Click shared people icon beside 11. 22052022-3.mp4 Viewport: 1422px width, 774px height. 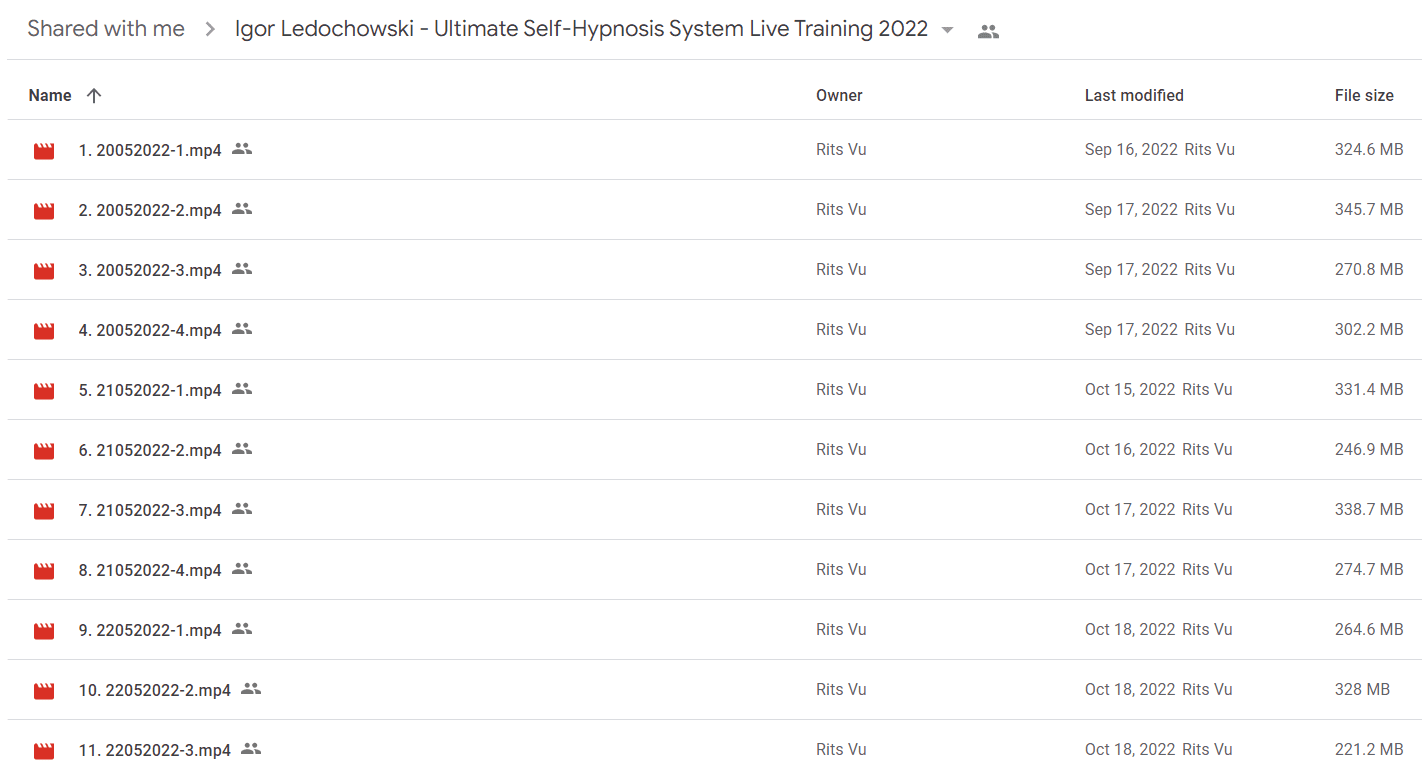(251, 749)
